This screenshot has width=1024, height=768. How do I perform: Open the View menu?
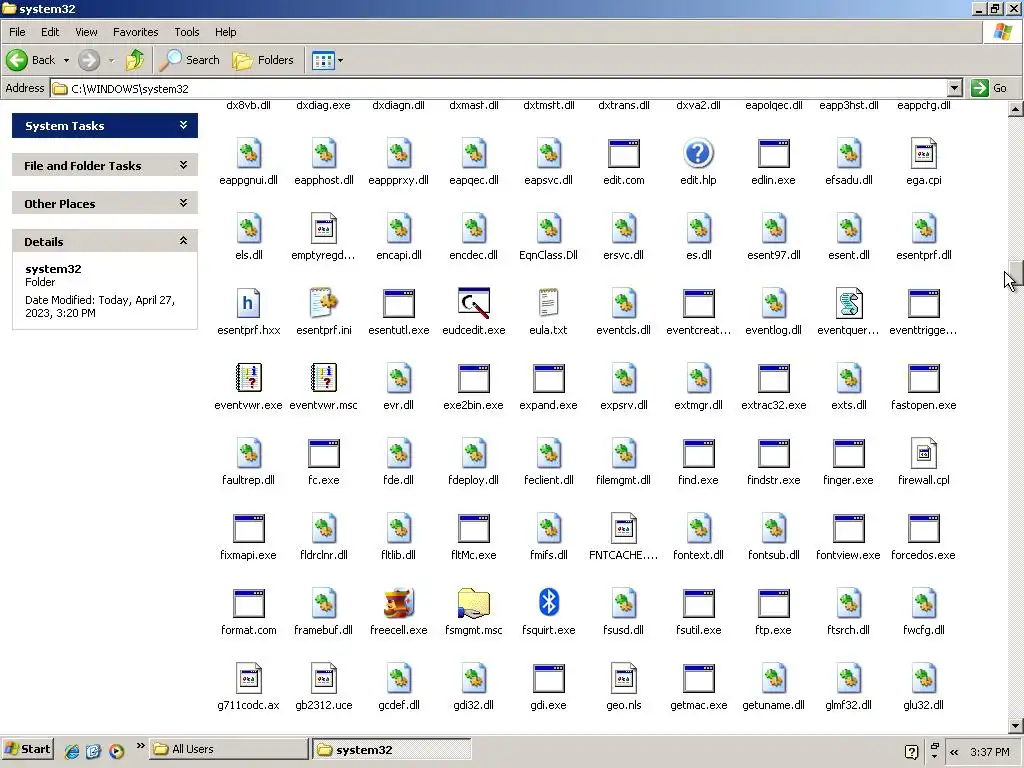pos(86,32)
